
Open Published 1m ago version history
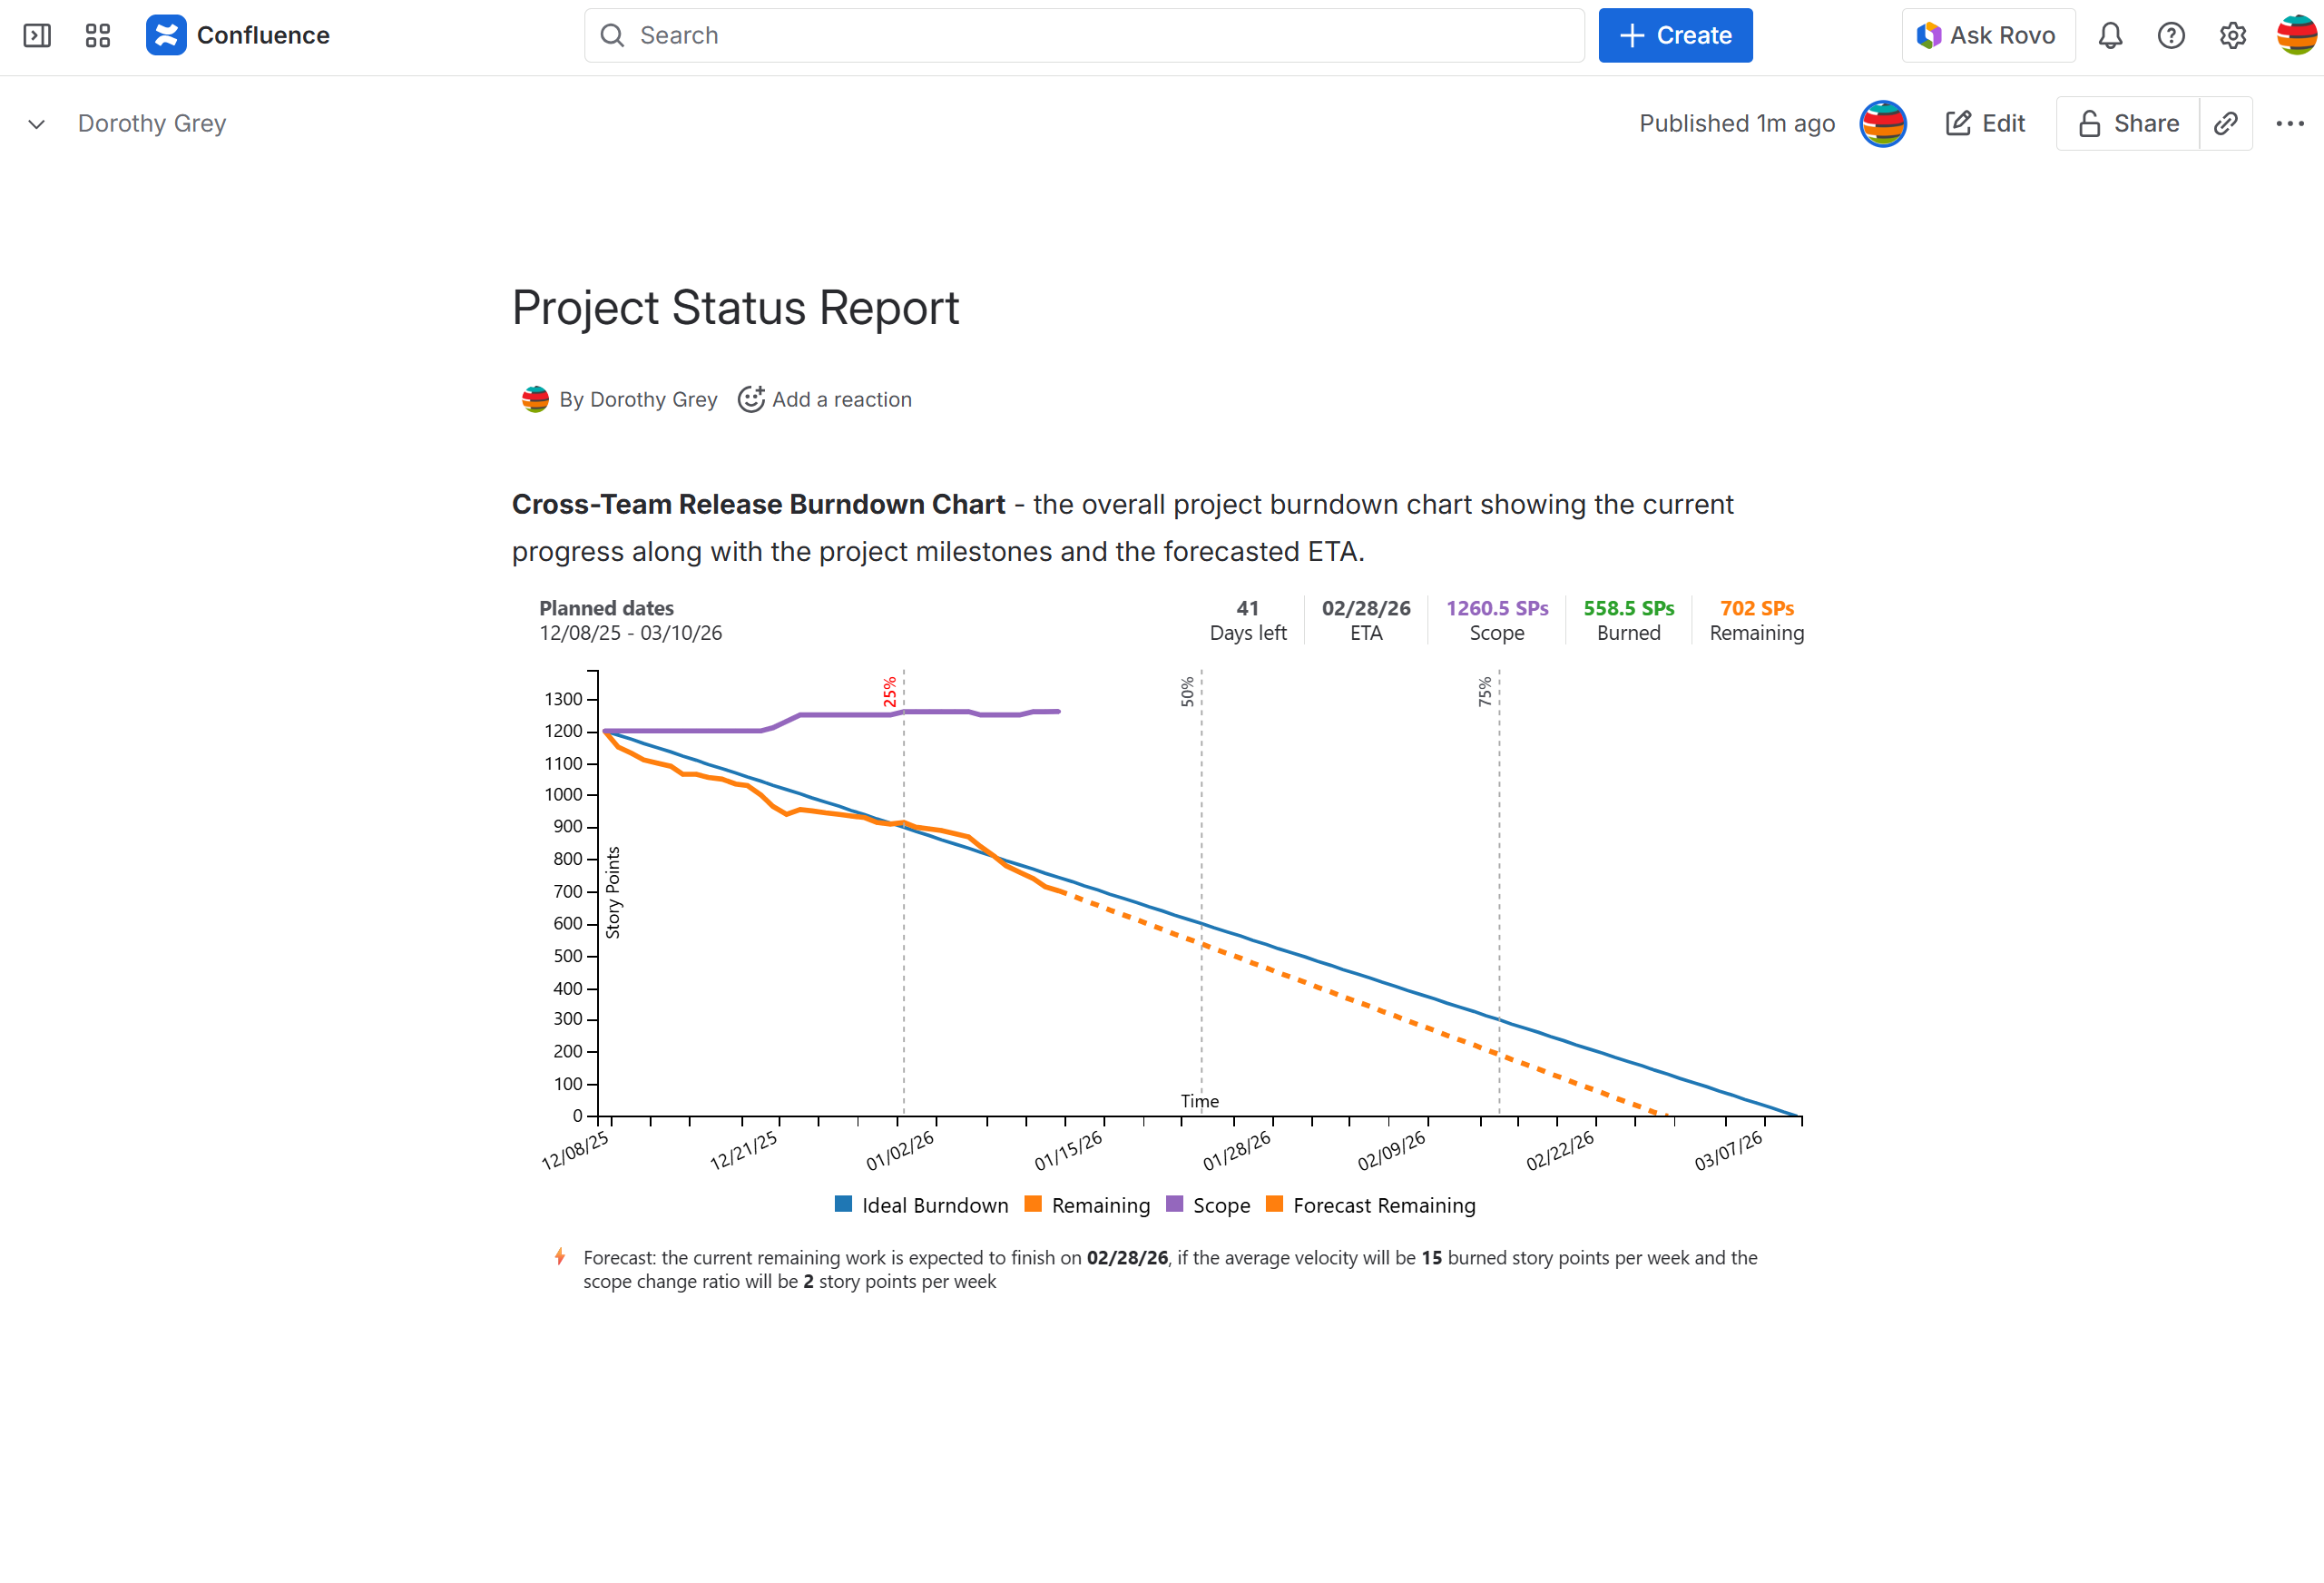click(x=1736, y=123)
